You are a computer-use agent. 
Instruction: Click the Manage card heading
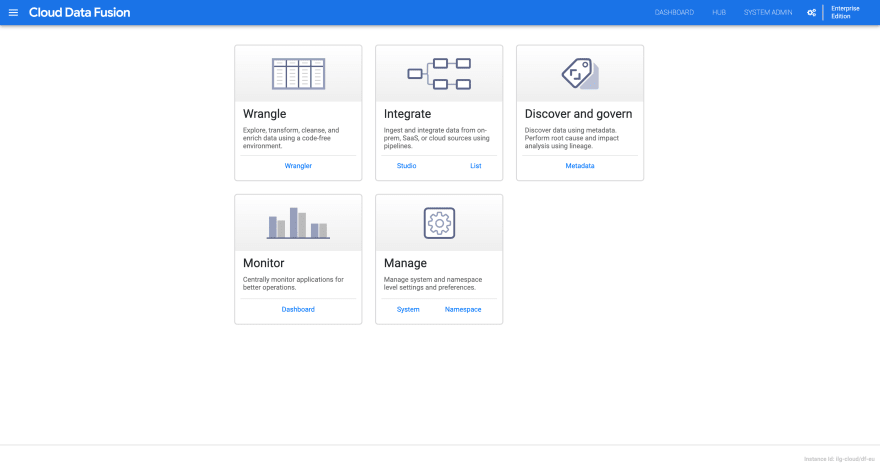click(405, 263)
